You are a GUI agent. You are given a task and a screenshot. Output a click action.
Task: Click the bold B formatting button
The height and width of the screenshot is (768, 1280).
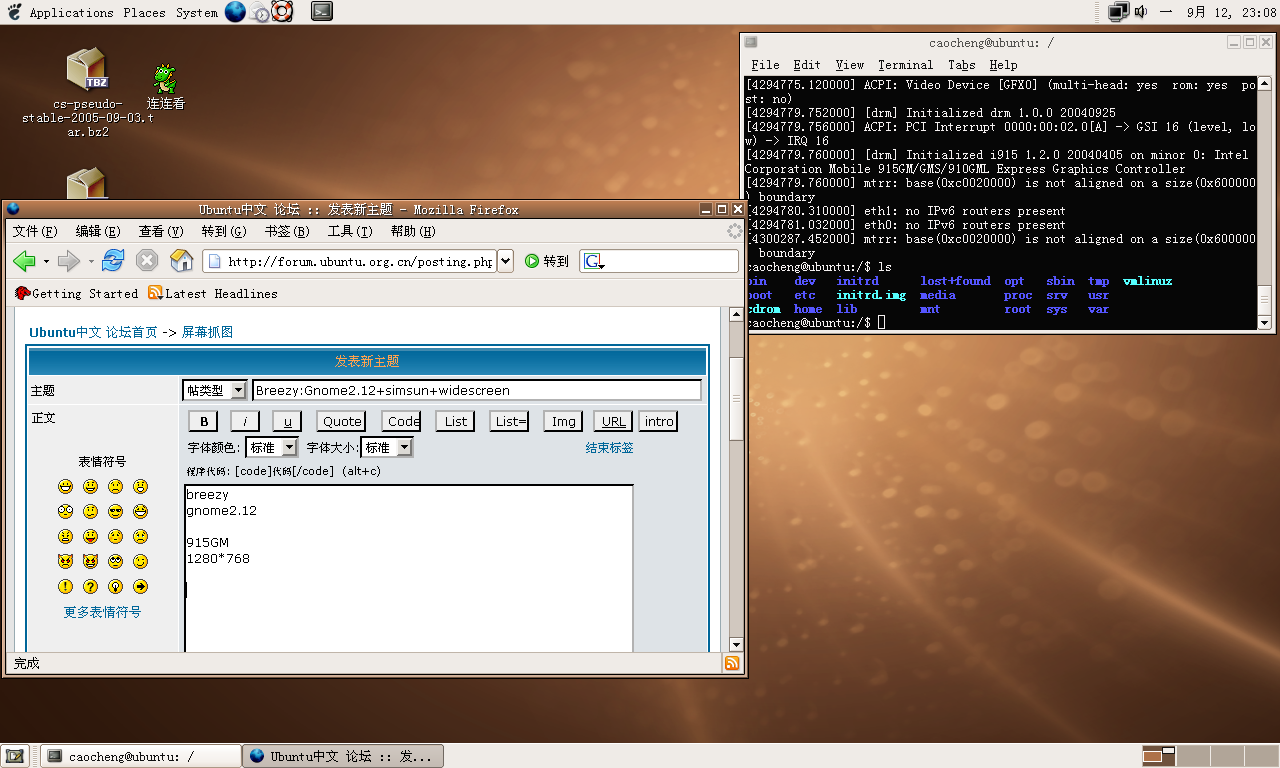204,421
